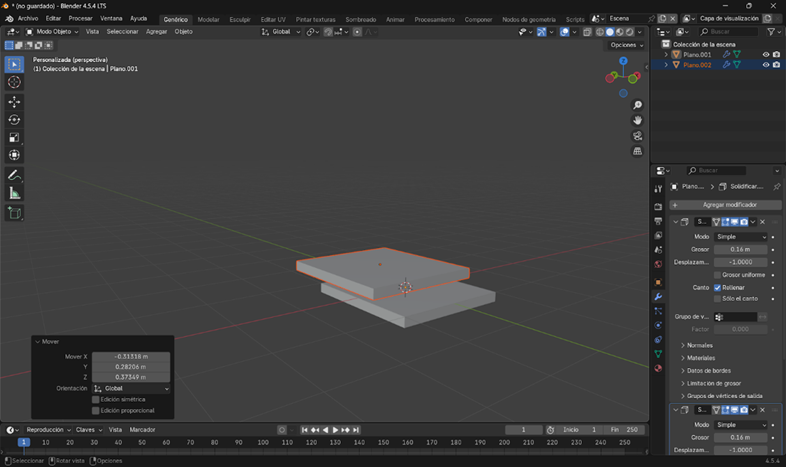Viewport: 786px width, 467px height.
Task: Choose the 3D Cursor tool
Action: click(x=14, y=82)
